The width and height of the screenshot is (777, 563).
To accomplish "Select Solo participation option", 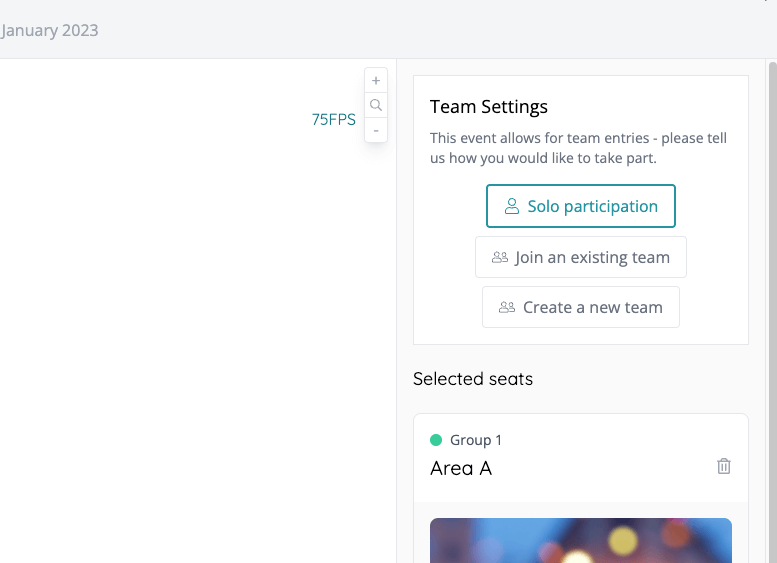I will click(581, 206).
